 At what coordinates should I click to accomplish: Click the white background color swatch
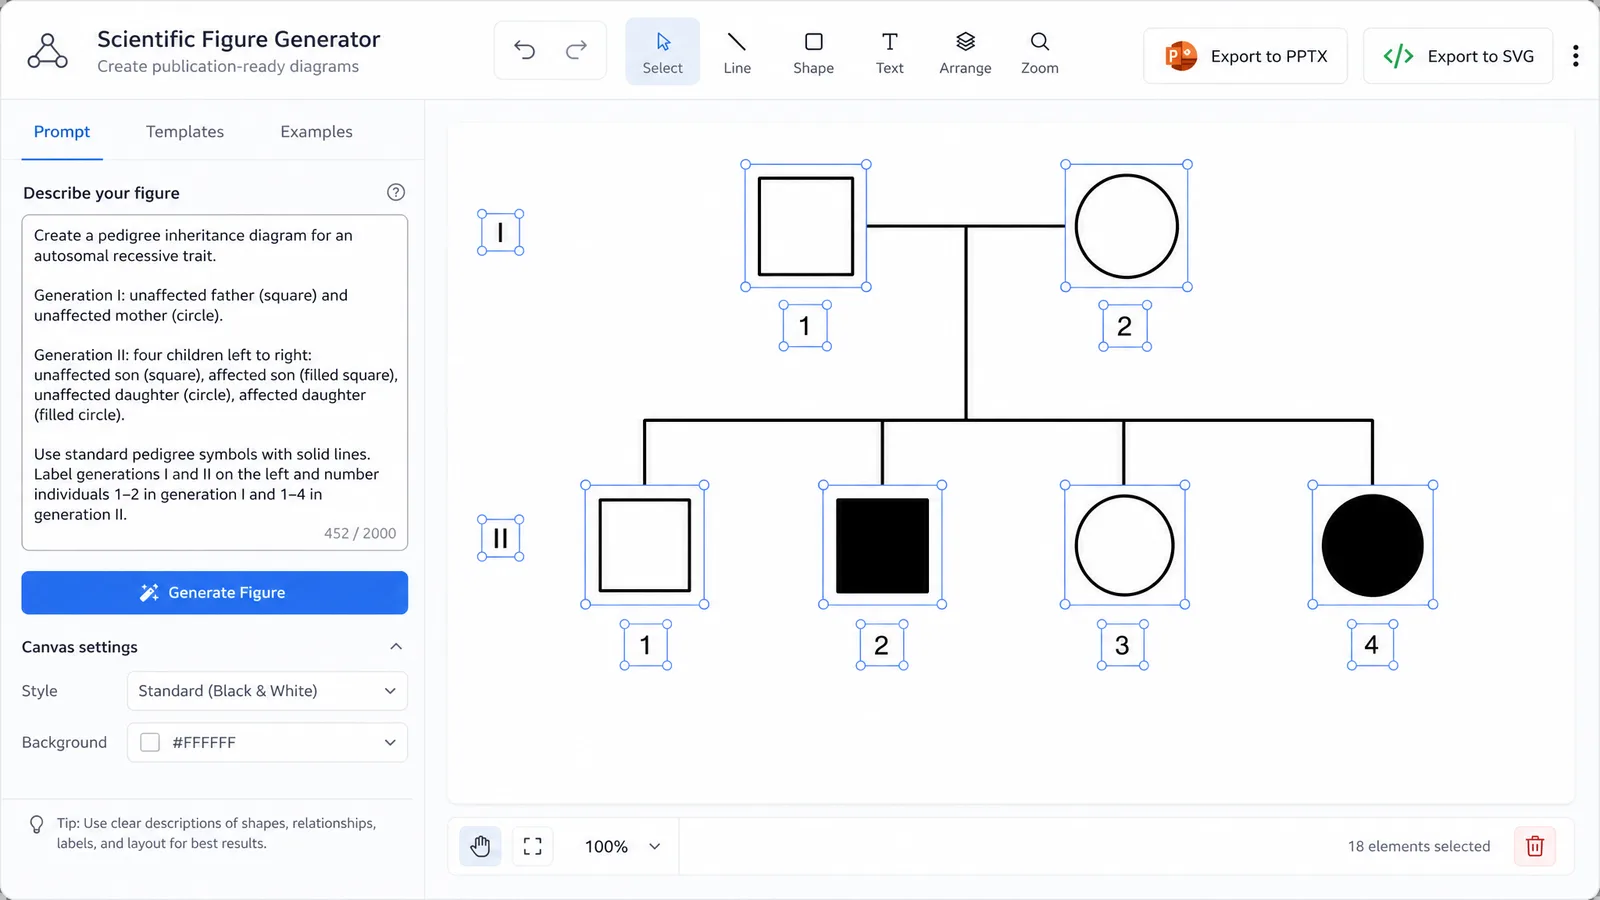click(150, 743)
